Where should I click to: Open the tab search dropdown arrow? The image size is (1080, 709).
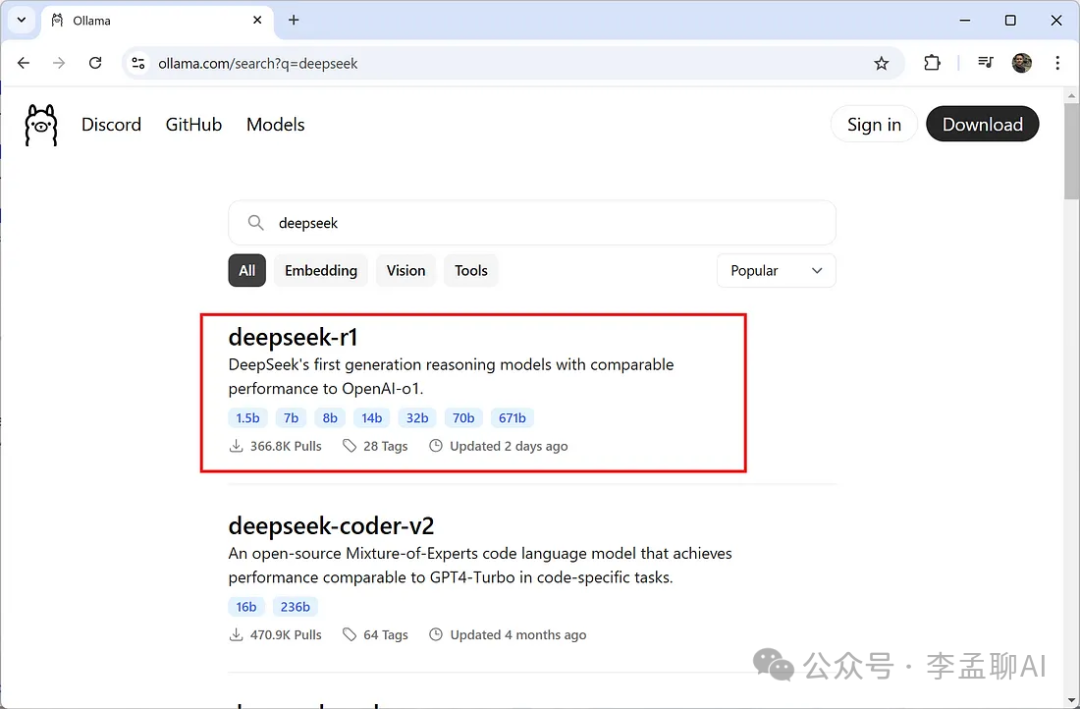[x=21, y=20]
